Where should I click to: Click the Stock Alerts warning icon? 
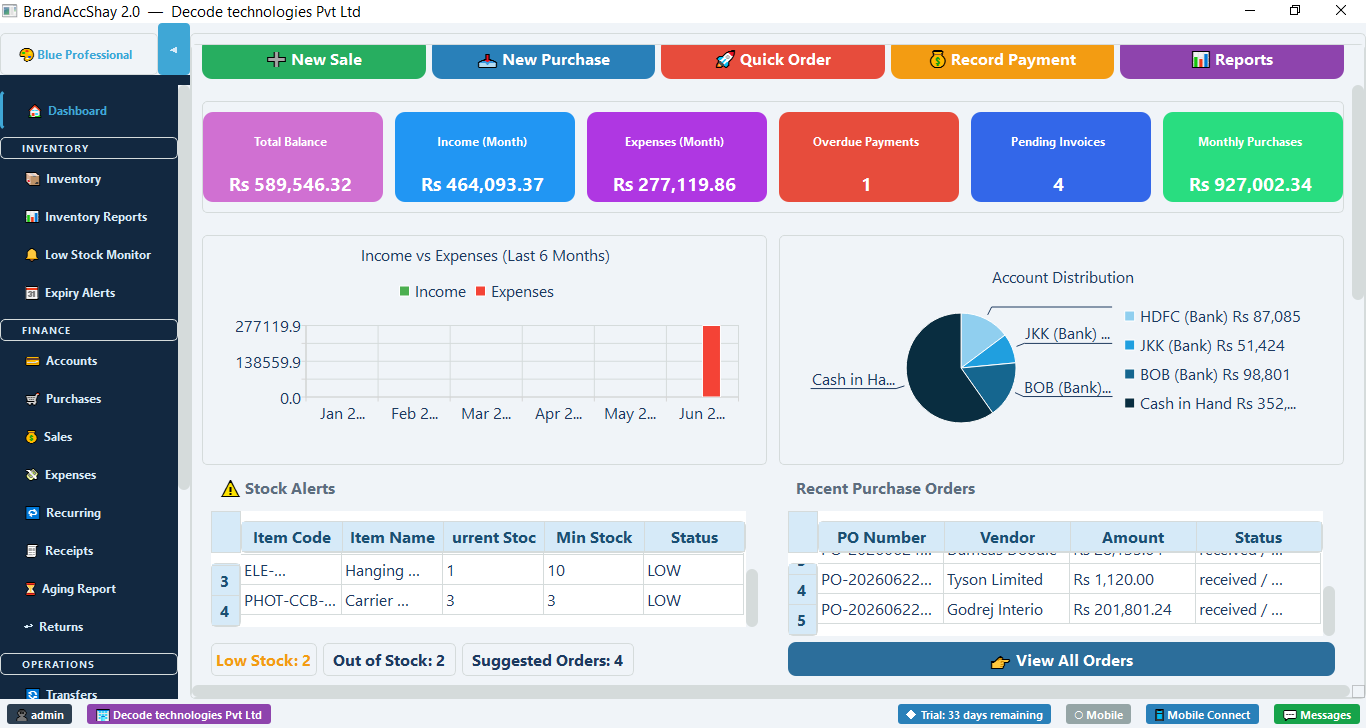pos(230,489)
